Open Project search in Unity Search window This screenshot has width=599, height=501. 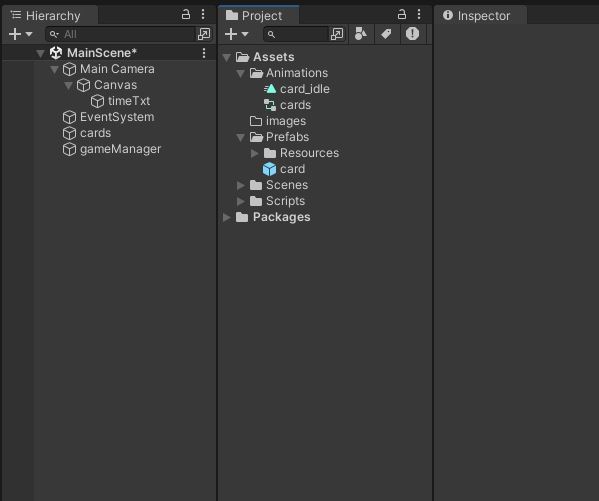click(337, 34)
